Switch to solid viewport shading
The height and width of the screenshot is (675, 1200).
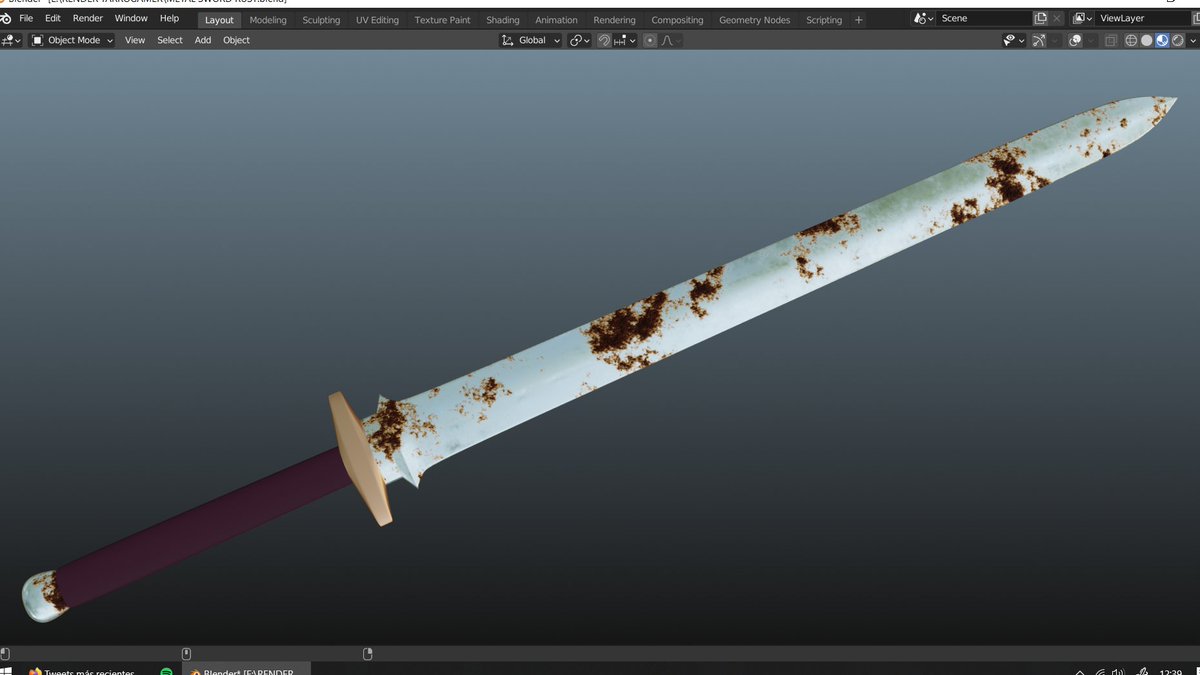coord(1146,40)
